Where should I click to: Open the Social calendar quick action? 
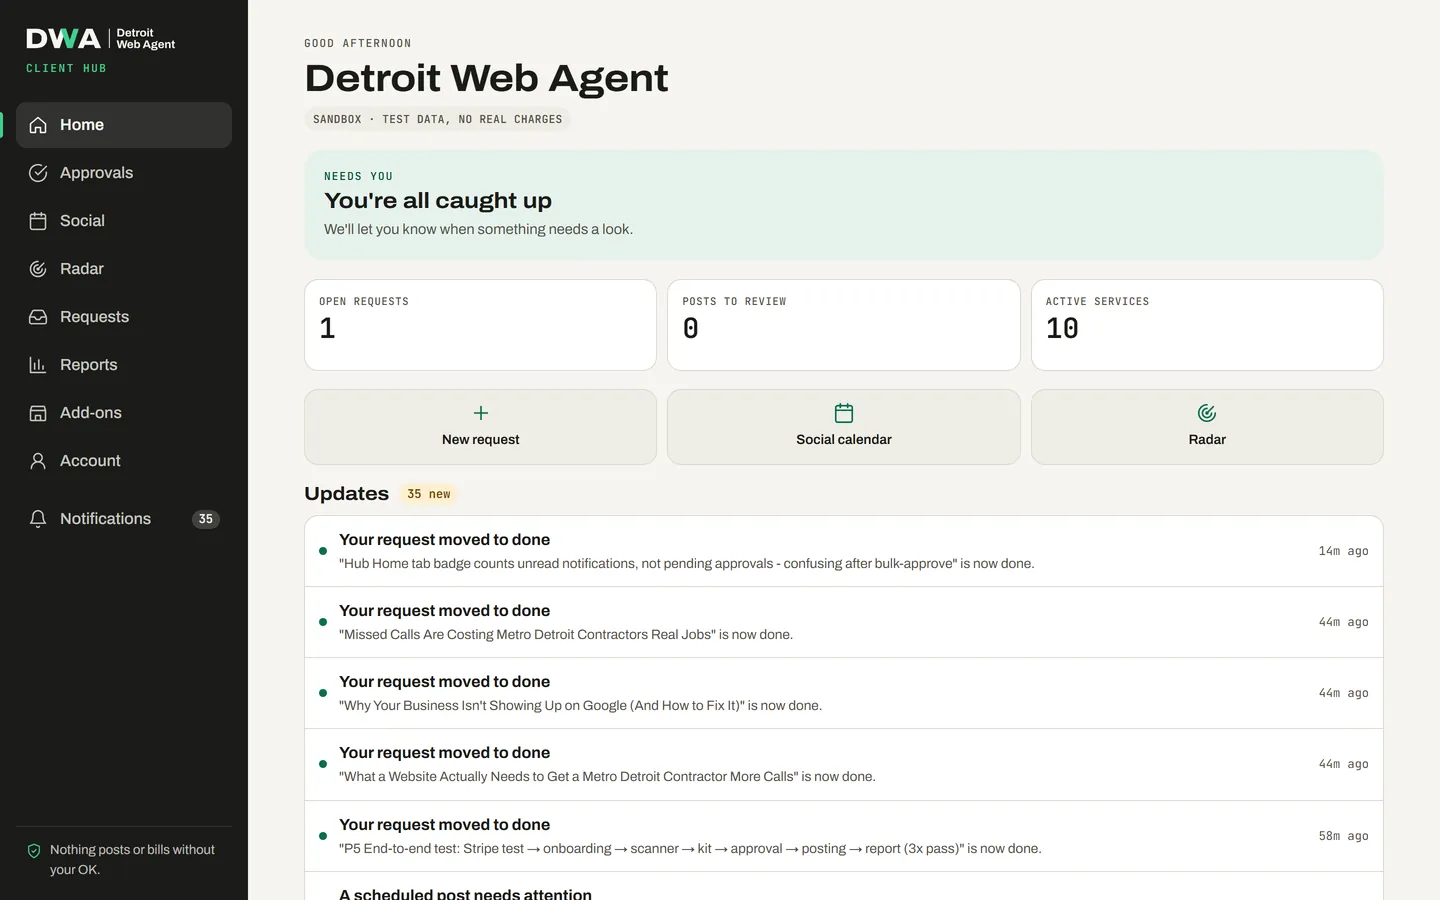pos(844,427)
